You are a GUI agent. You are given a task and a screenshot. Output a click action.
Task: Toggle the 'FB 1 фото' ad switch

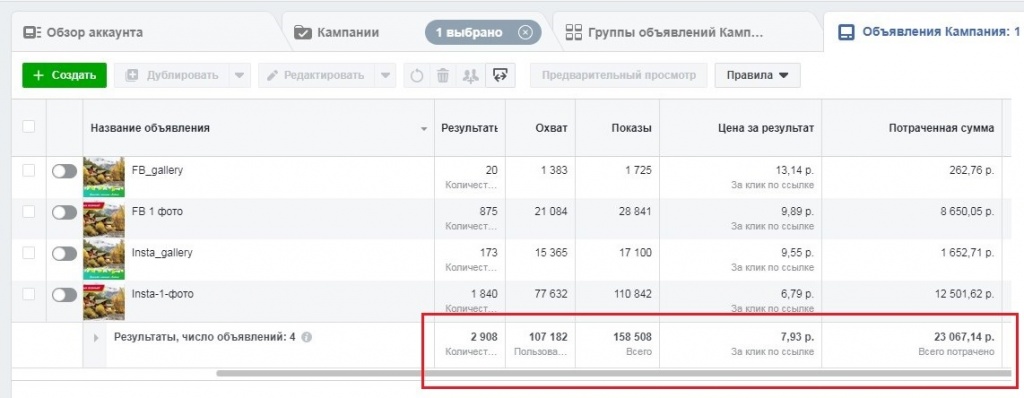[64, 212]
